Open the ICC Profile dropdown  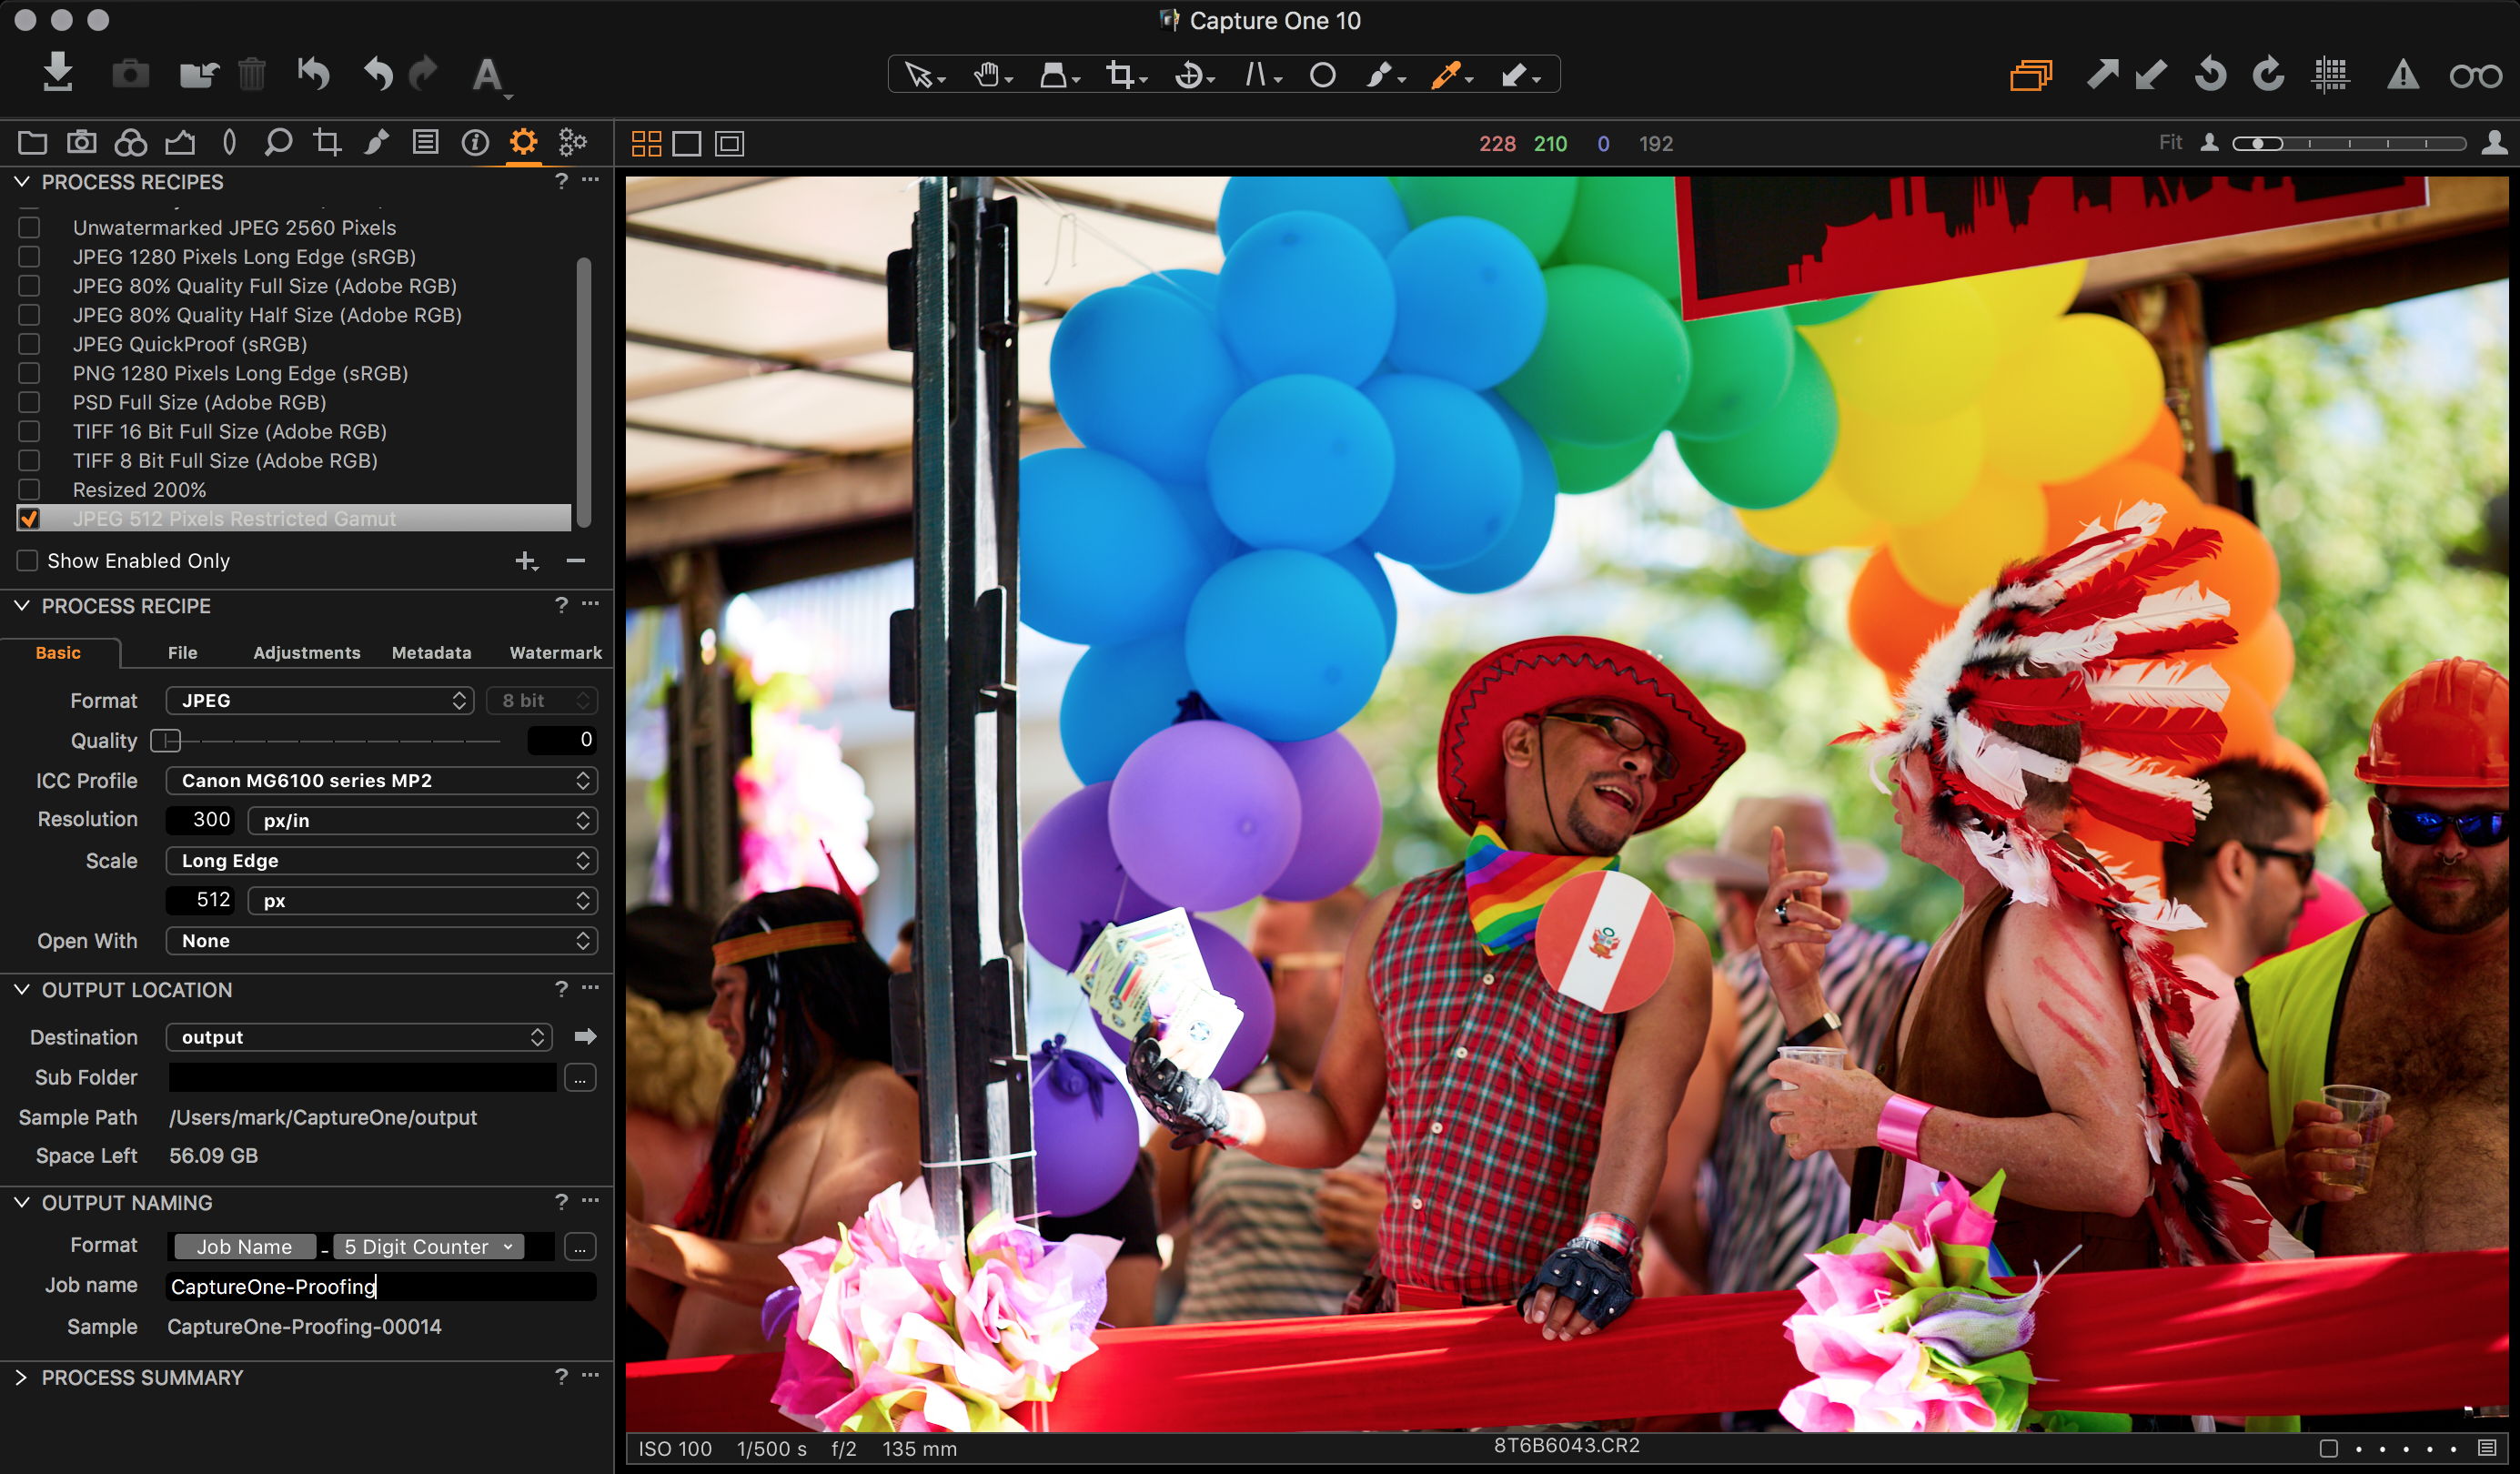382,780
